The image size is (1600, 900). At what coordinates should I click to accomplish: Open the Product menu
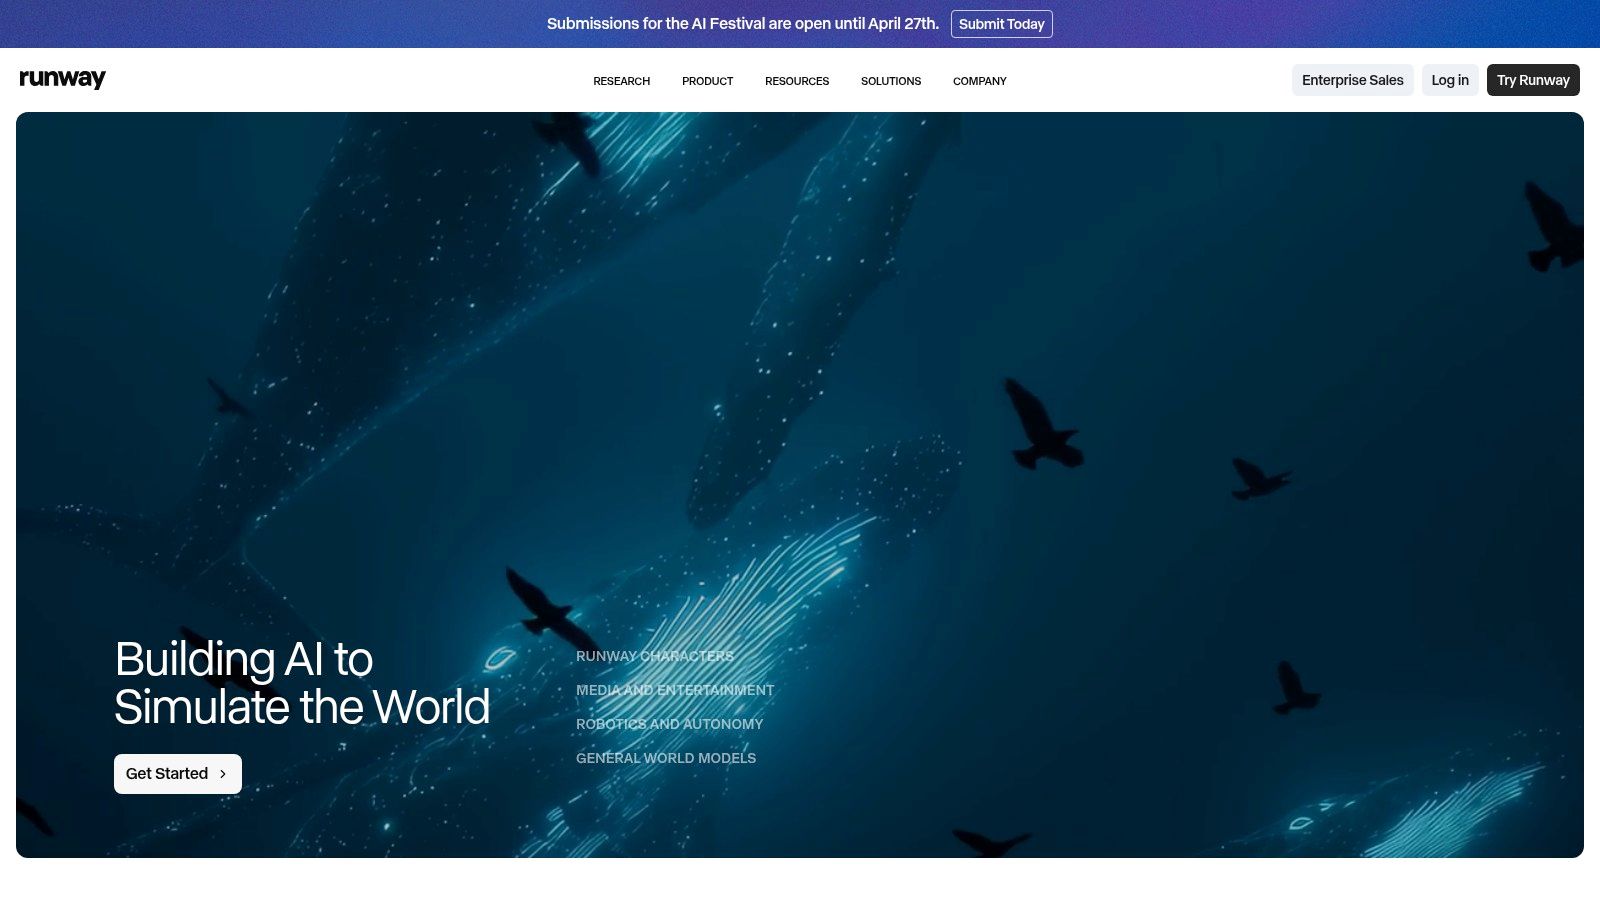coord(707,81)
